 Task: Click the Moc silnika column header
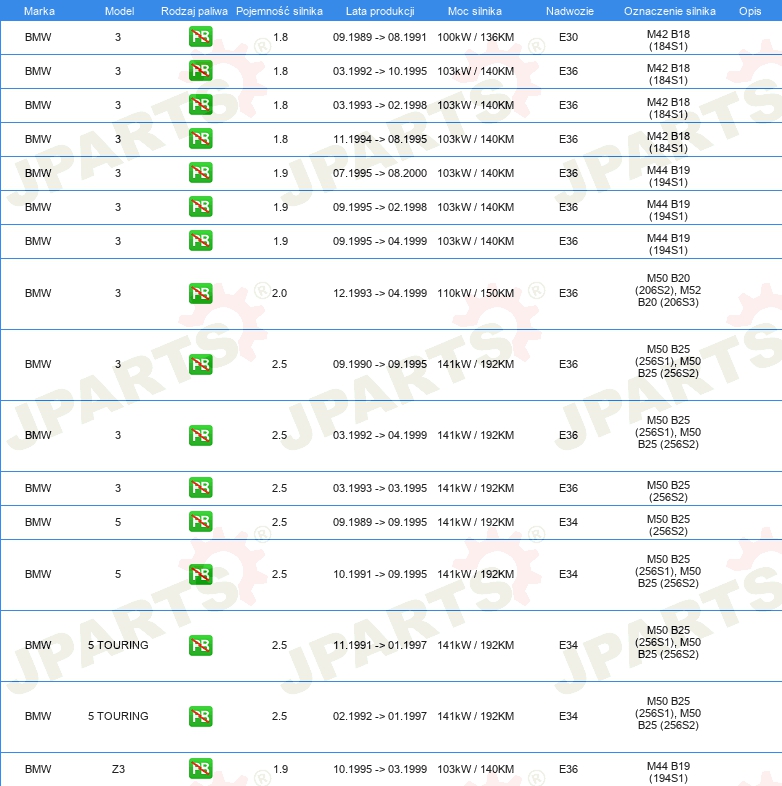pos(474,11)
